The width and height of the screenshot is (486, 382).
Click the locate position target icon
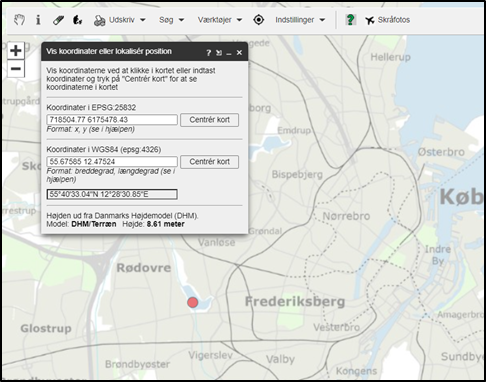[258, 20]
